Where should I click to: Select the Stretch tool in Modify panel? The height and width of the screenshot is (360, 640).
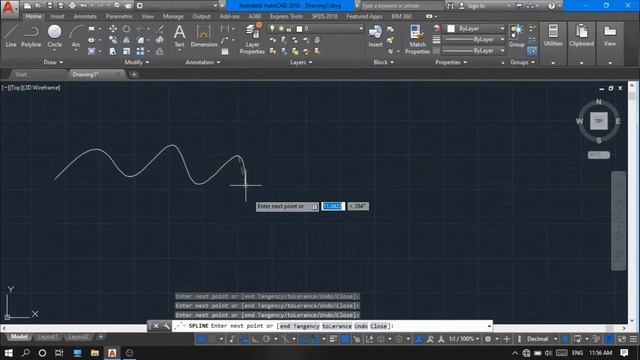point(113,51)
